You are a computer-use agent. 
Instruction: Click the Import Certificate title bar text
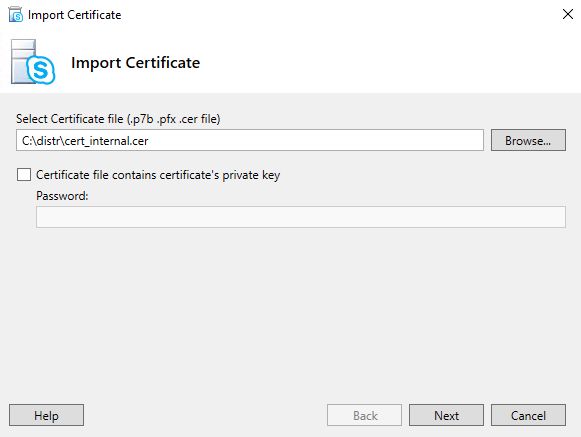[x=74, y=15]
